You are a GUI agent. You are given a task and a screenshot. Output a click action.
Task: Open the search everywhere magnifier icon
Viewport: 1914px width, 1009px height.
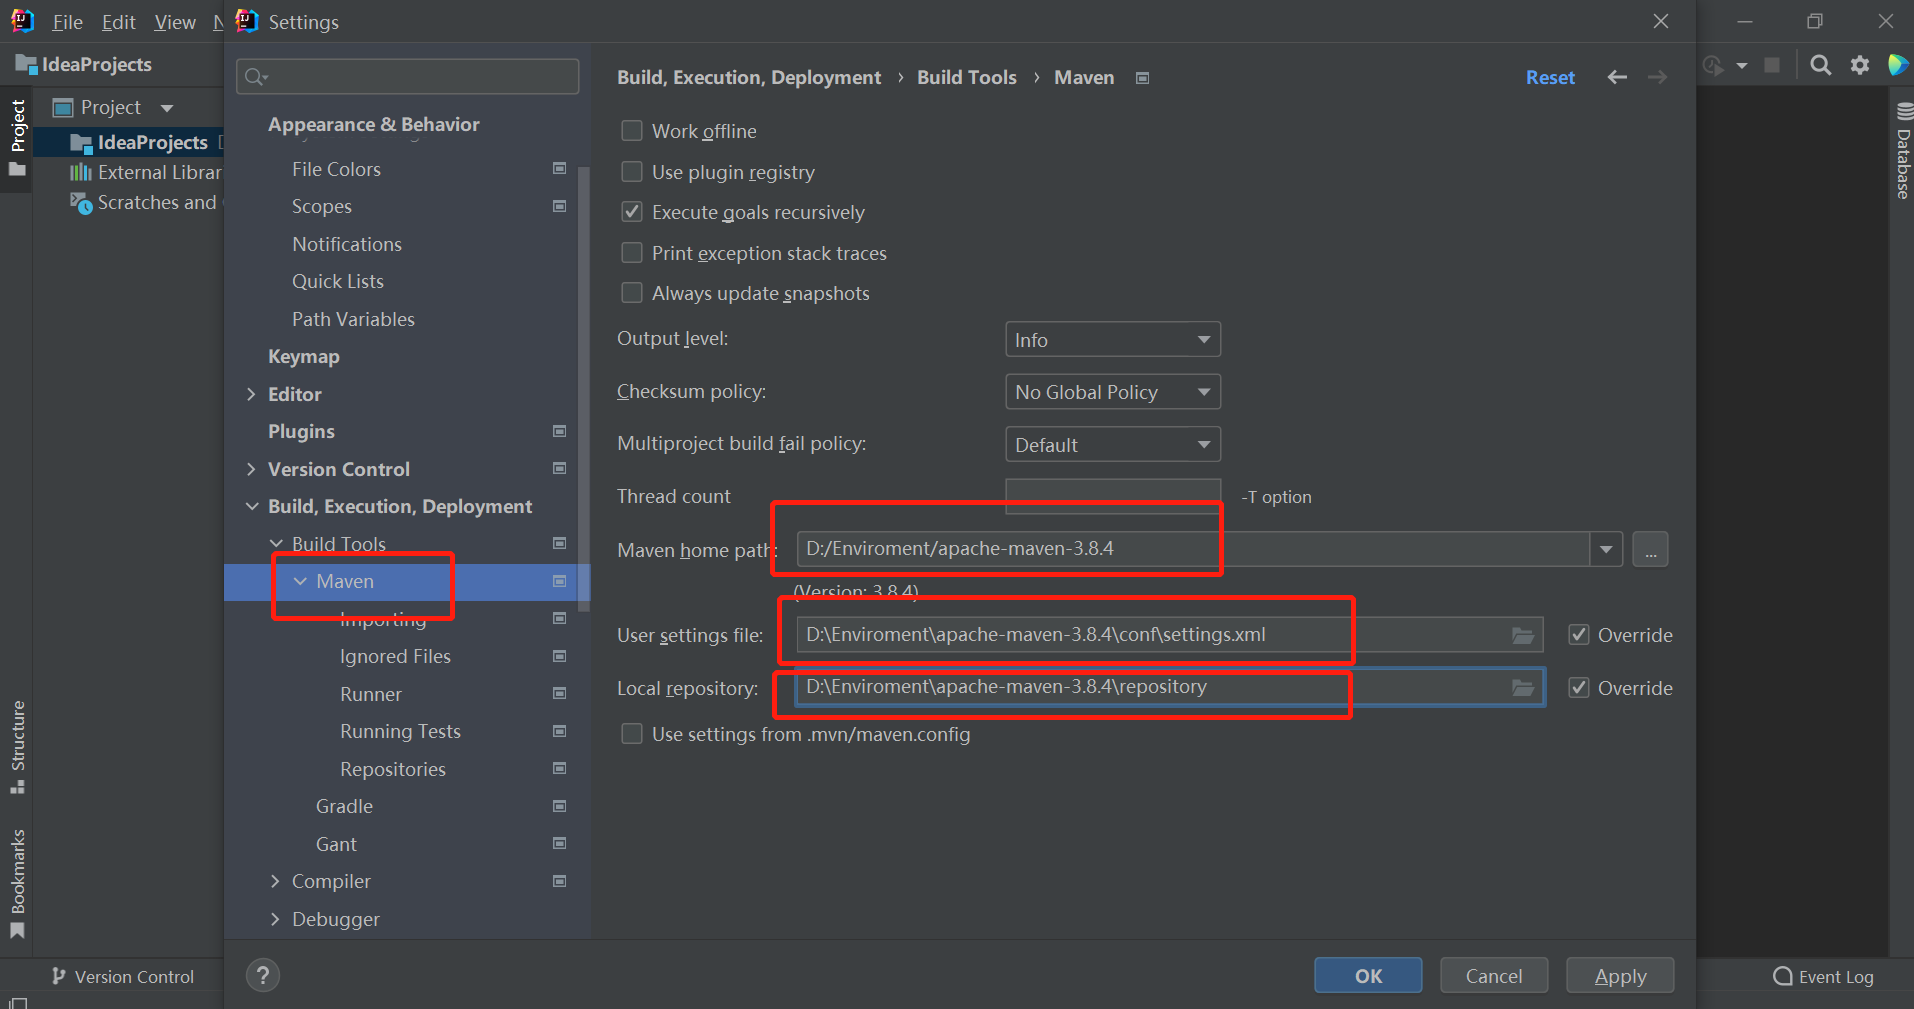[1821, 65]
